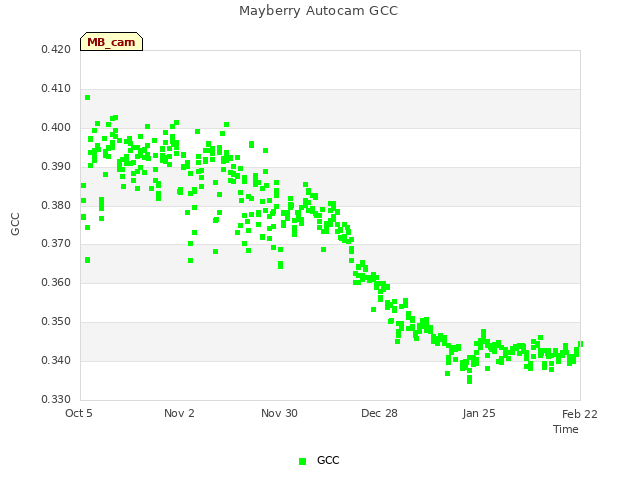This screenshot has width=640, height=480.
Task: Click the Time axis title
Action: 566,429
